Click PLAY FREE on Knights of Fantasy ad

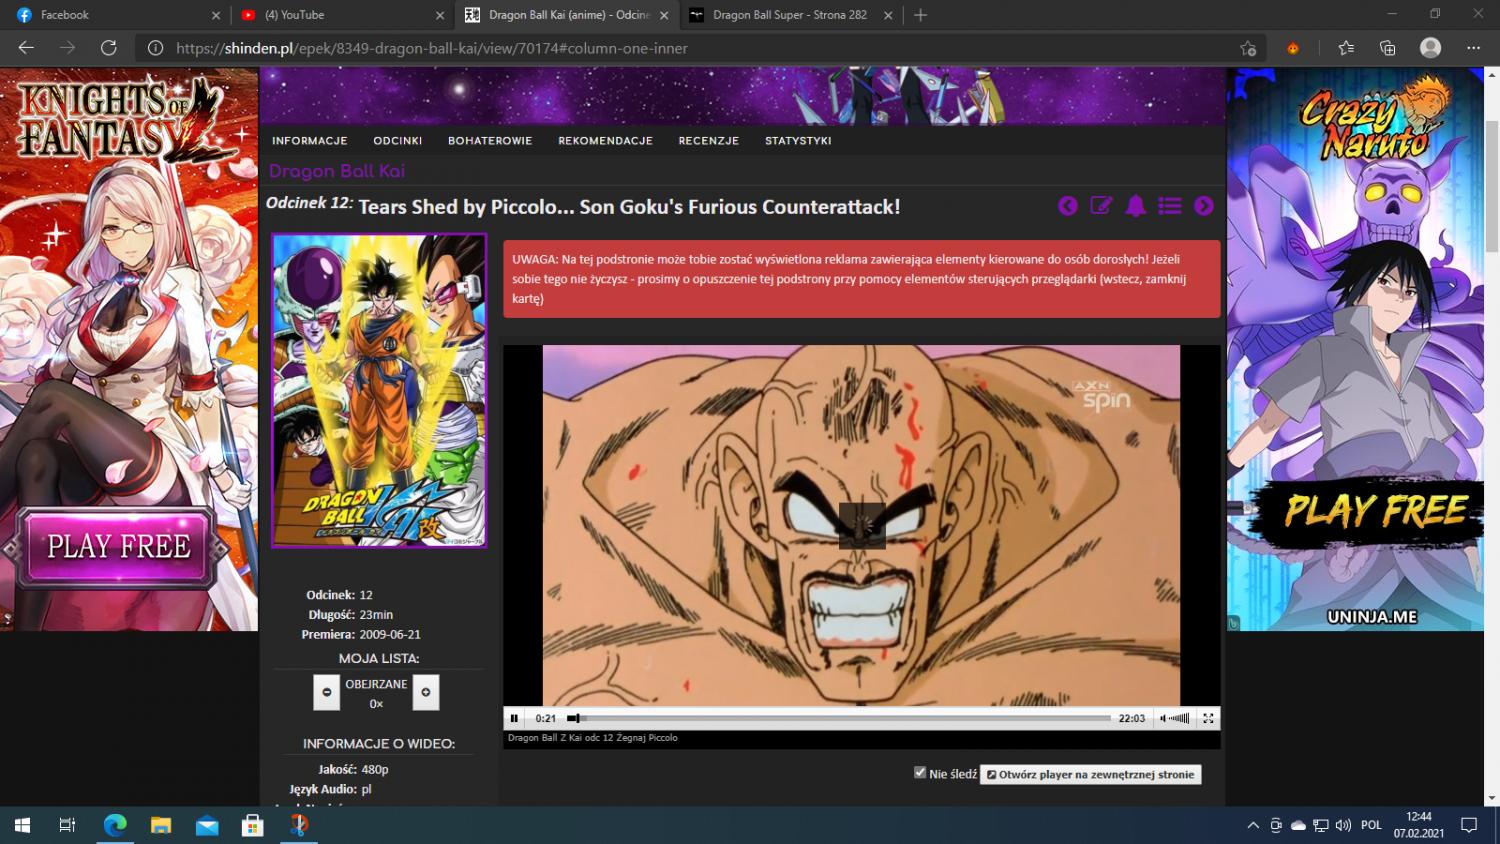pyautogui.click(x=119, y=547)
